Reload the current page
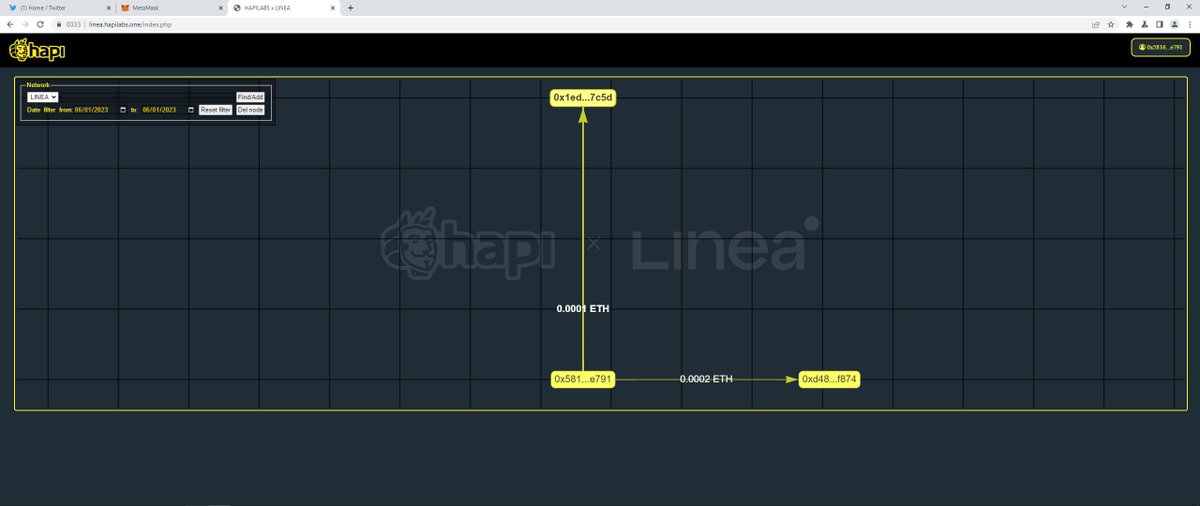Screen dimensions: 1200x506 [40, 24]
